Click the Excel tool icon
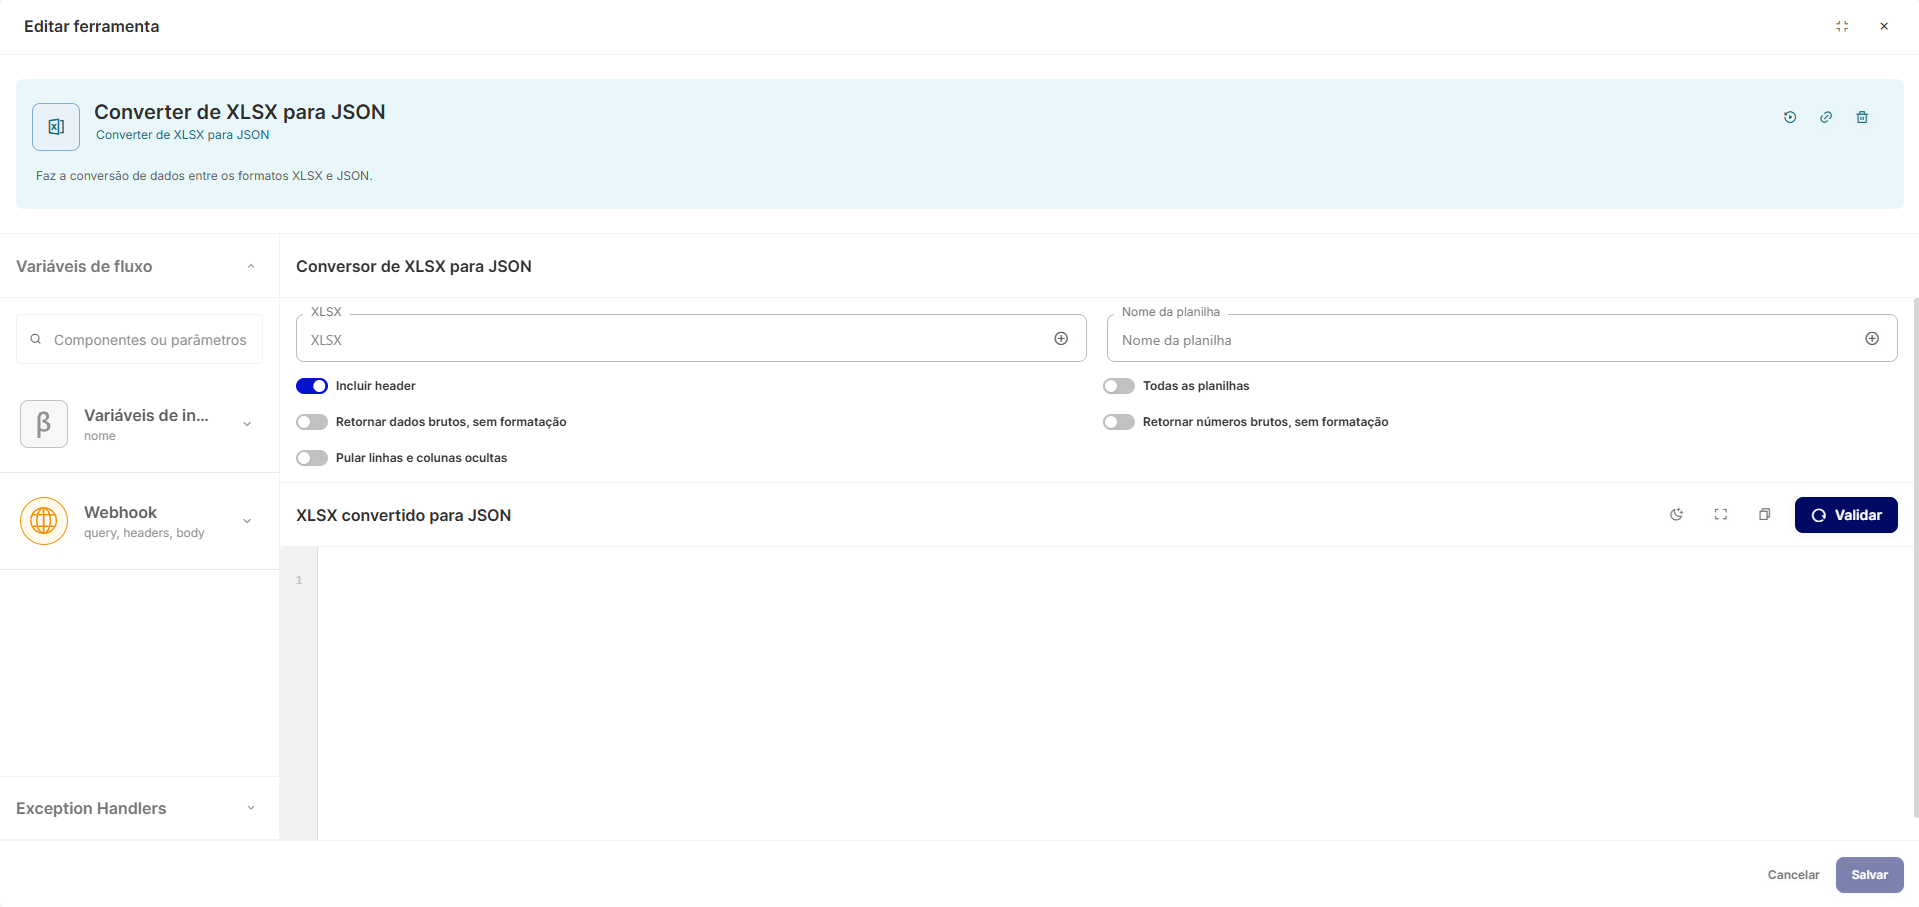The width and height of the screenshot is (1919, 907). point(56,127)
